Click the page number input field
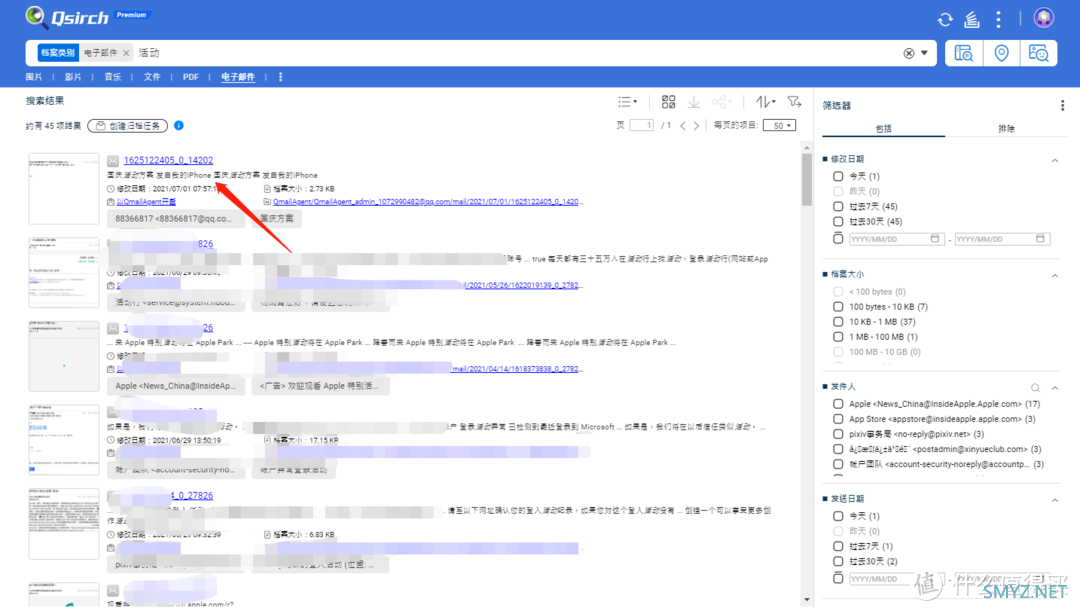 pos(641,125)
